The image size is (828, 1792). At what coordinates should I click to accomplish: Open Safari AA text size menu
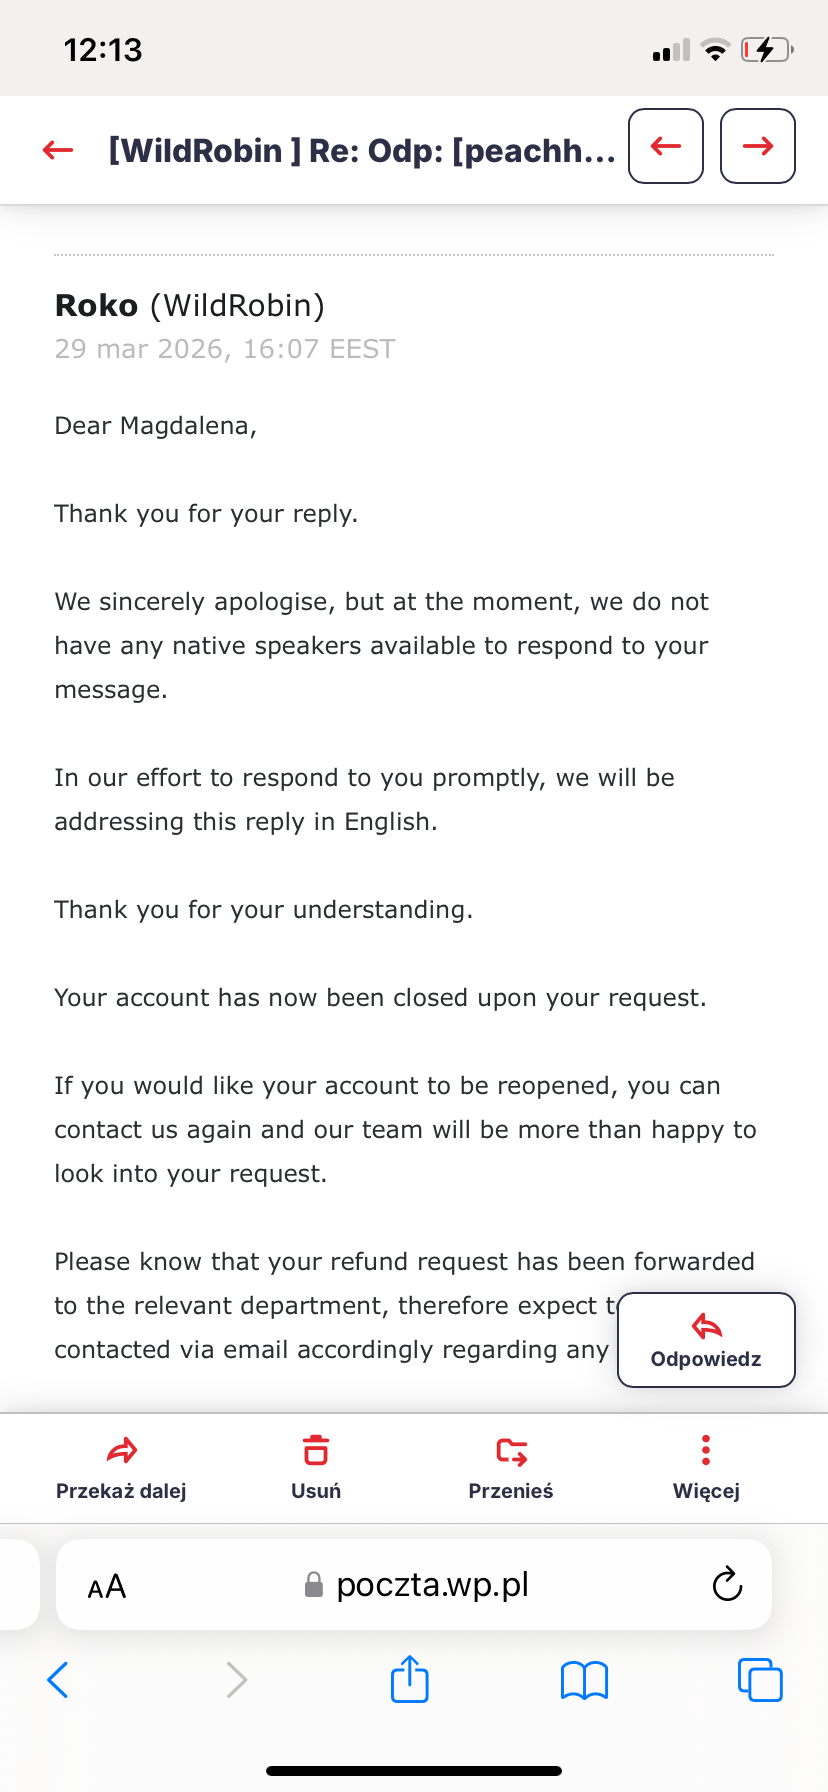[x=107, y=1586]
